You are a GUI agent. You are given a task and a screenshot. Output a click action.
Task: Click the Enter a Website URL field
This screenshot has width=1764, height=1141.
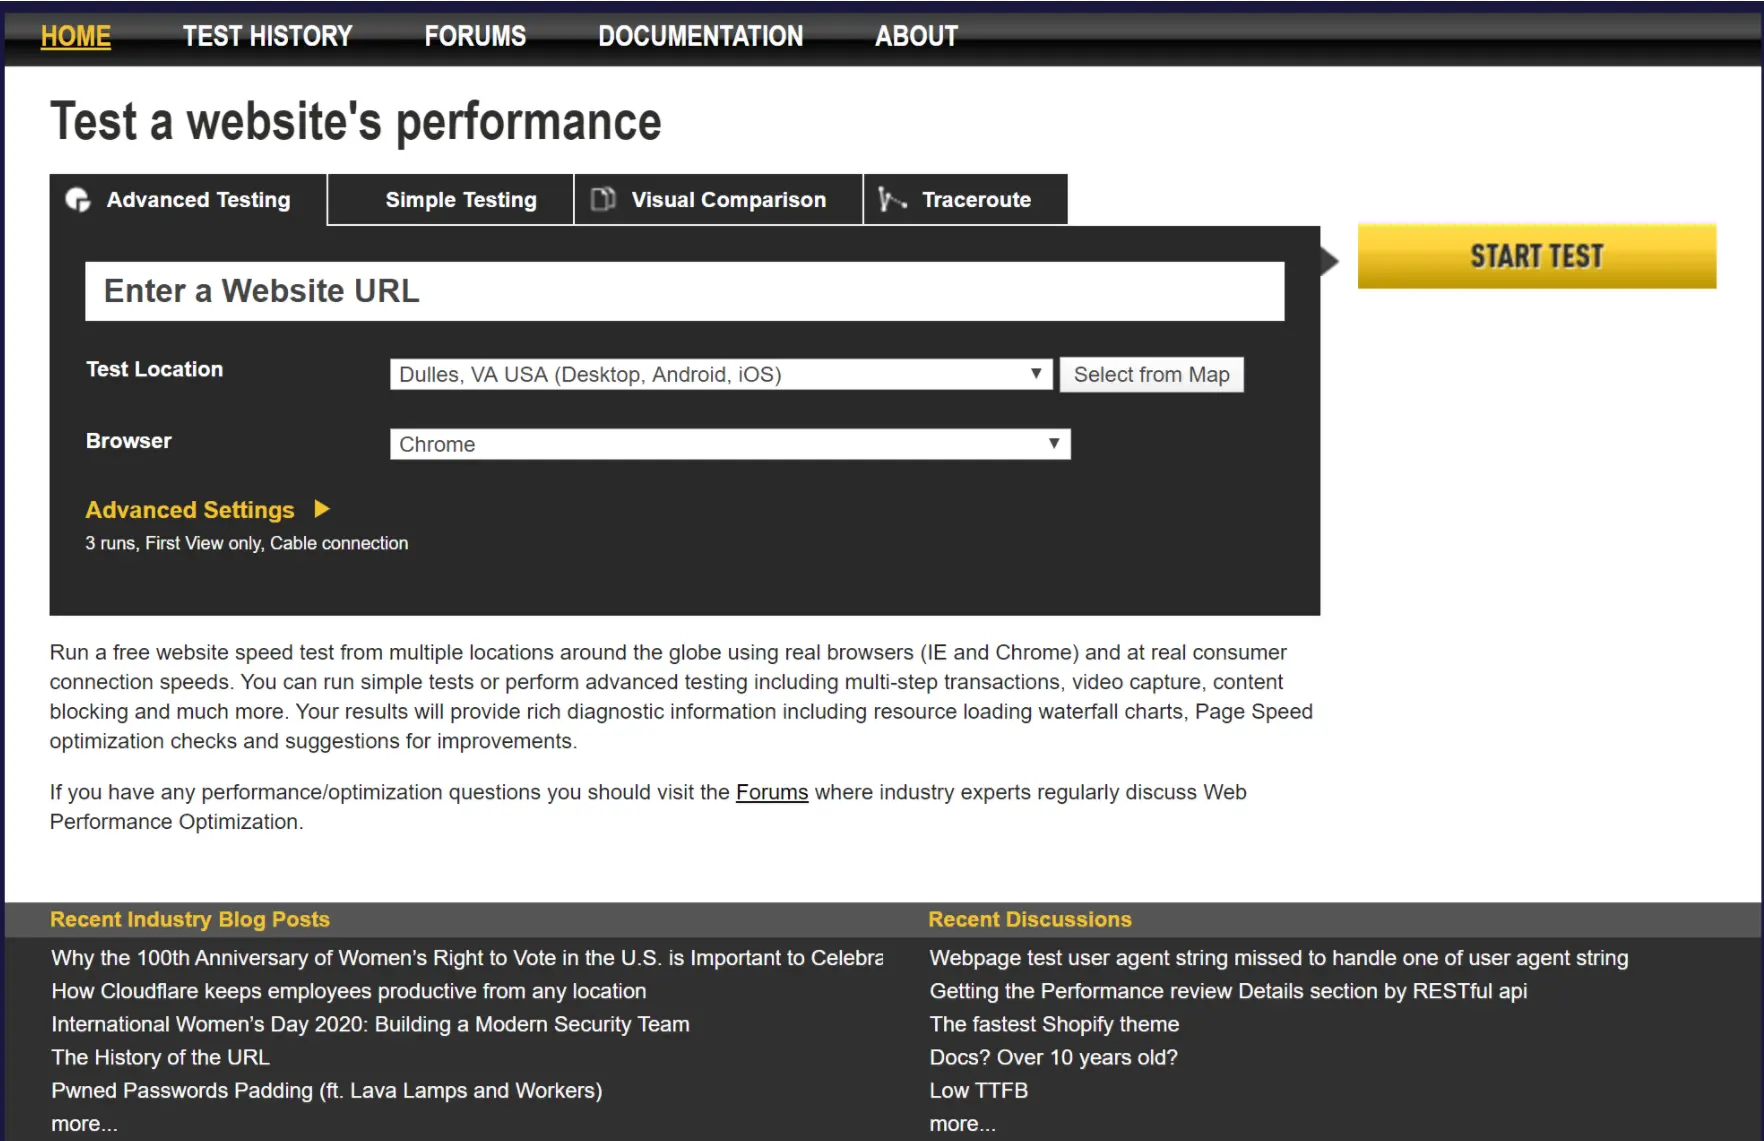pyautogui.click(x=685, y=291)
